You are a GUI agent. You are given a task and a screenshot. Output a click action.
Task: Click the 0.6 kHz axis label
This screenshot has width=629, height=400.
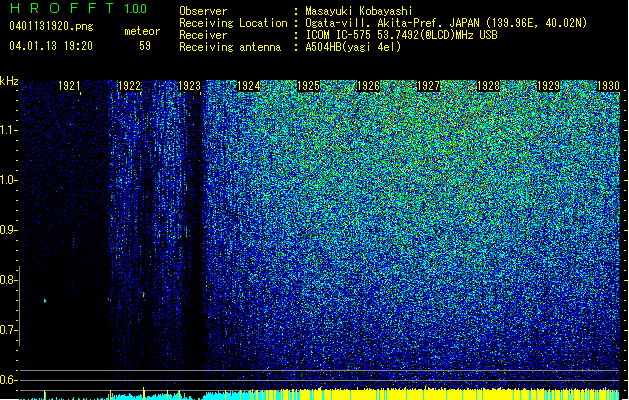pyautogui.click(x=8, y=380)
